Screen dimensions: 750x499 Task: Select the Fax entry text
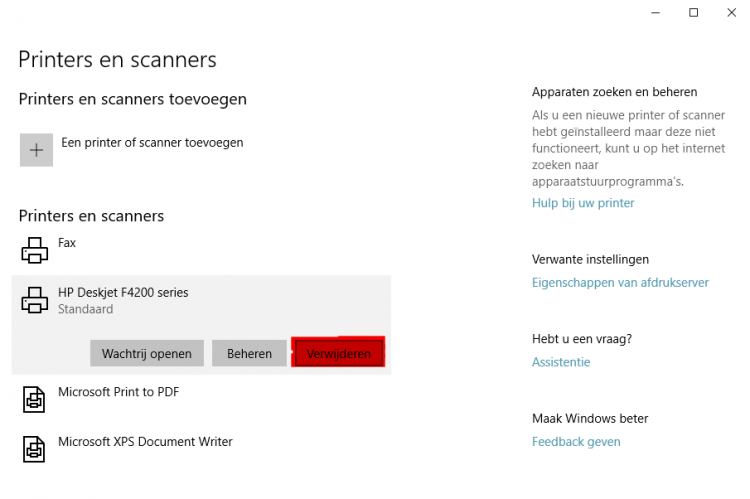67,243
